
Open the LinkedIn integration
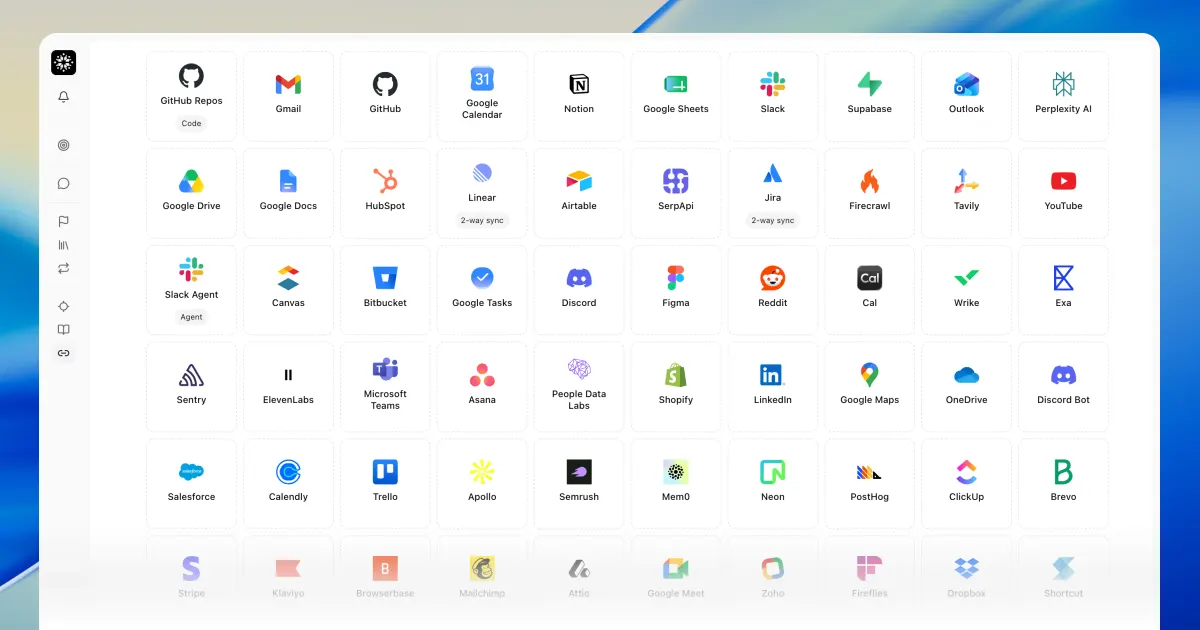(x=773, y=387)
